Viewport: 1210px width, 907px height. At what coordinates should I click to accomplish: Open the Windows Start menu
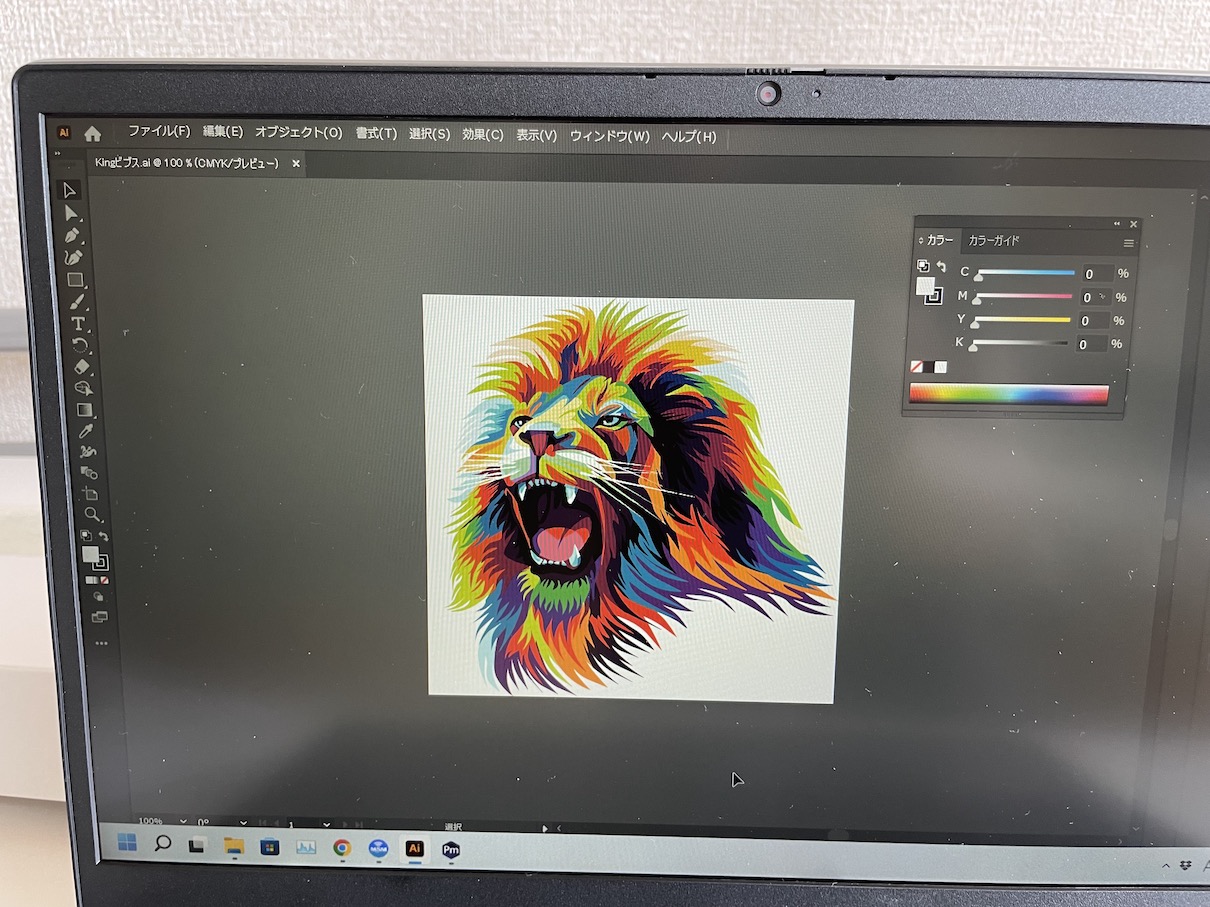(127, 843)
